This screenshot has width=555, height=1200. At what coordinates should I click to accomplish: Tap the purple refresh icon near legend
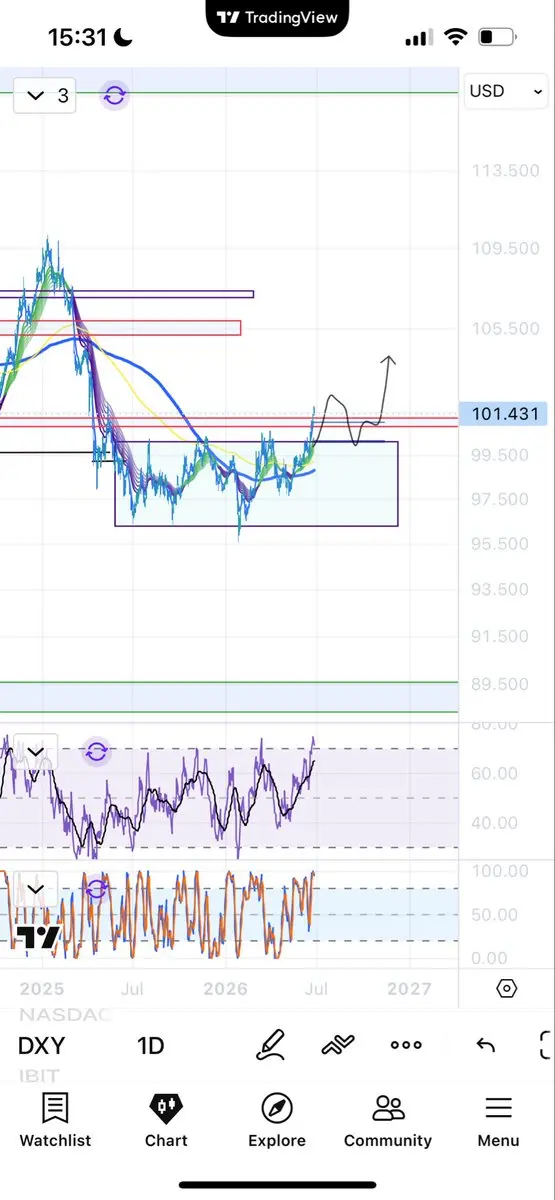pos(114,96)
